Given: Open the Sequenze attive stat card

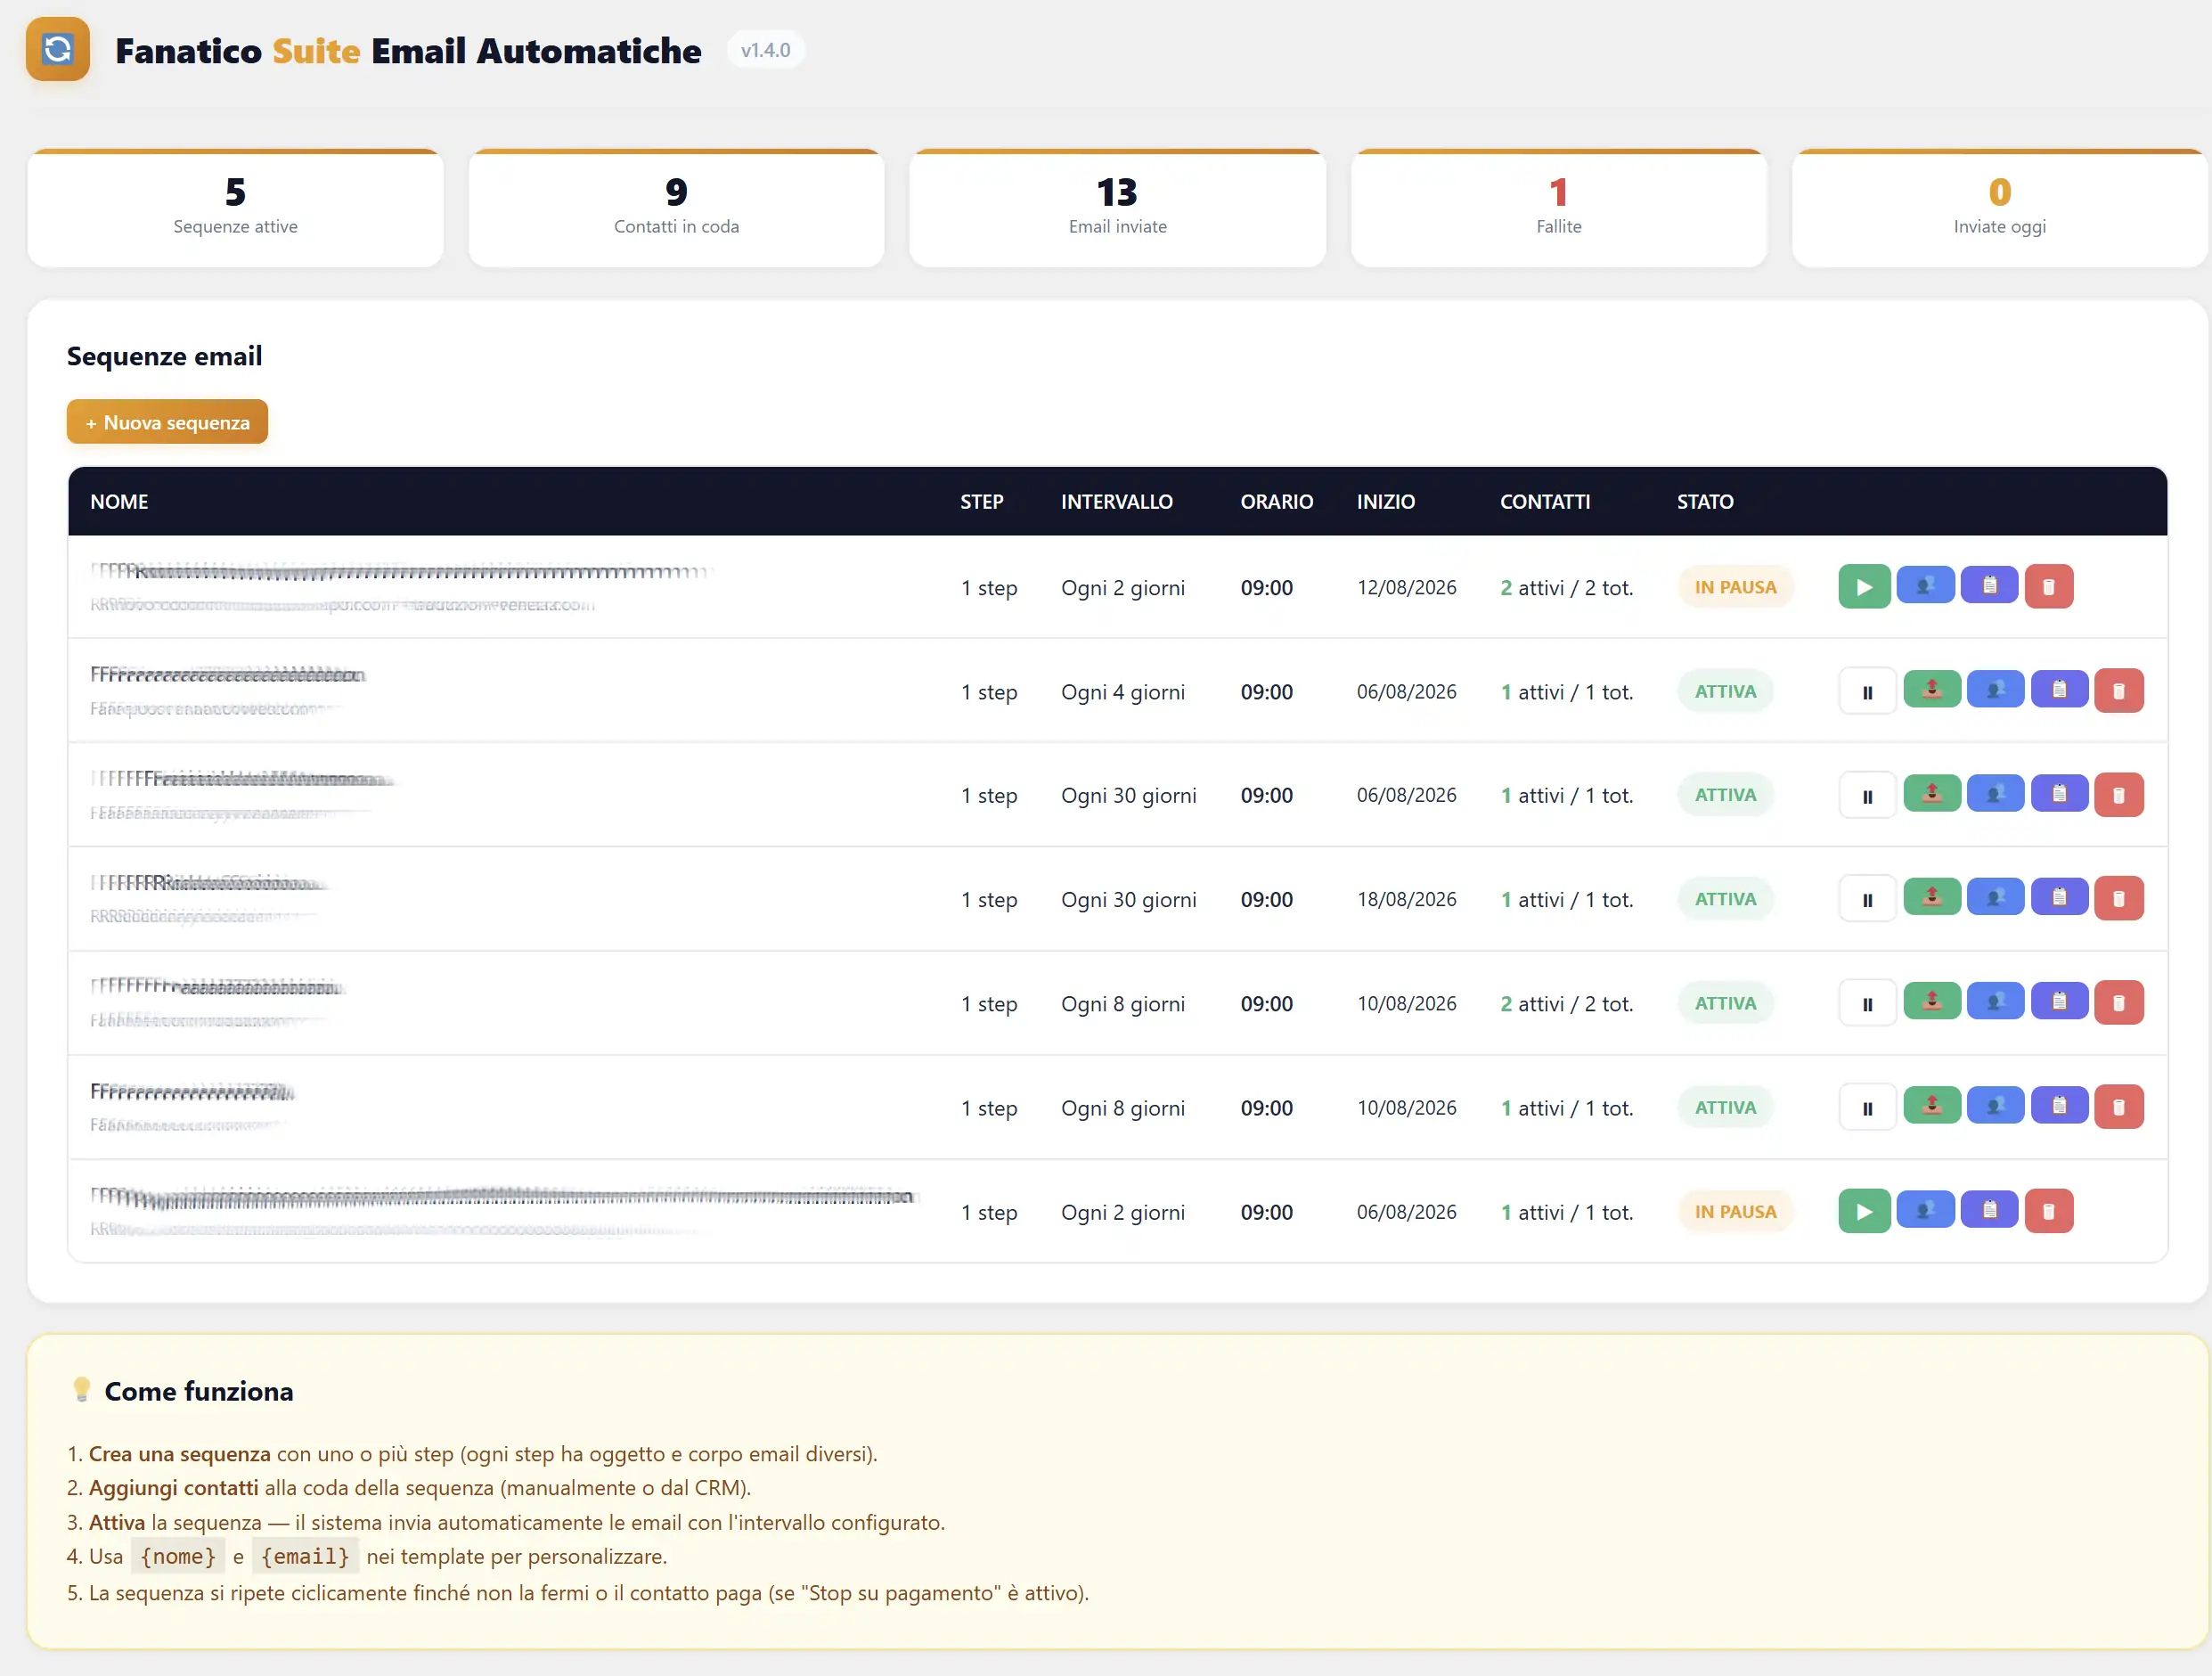Looking at the screenshot, I should (x=235, y=209).
